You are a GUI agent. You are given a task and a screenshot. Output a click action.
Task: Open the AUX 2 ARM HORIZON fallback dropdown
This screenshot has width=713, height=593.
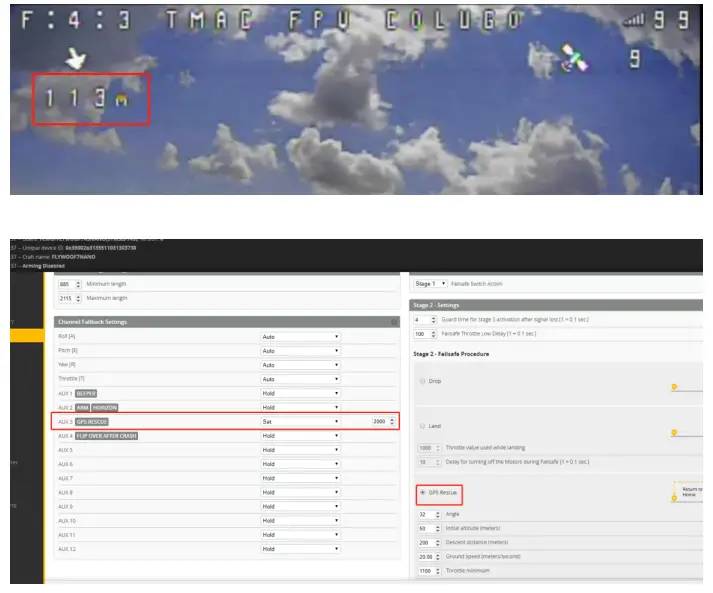pyautogui.click(x=301, y=407)
